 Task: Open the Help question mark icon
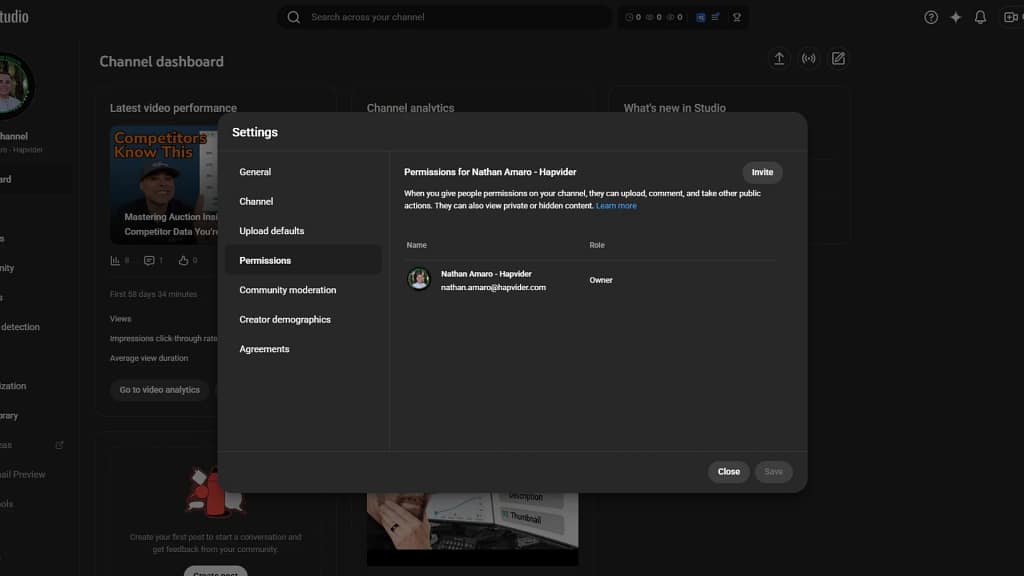click(x=931, y=18)
